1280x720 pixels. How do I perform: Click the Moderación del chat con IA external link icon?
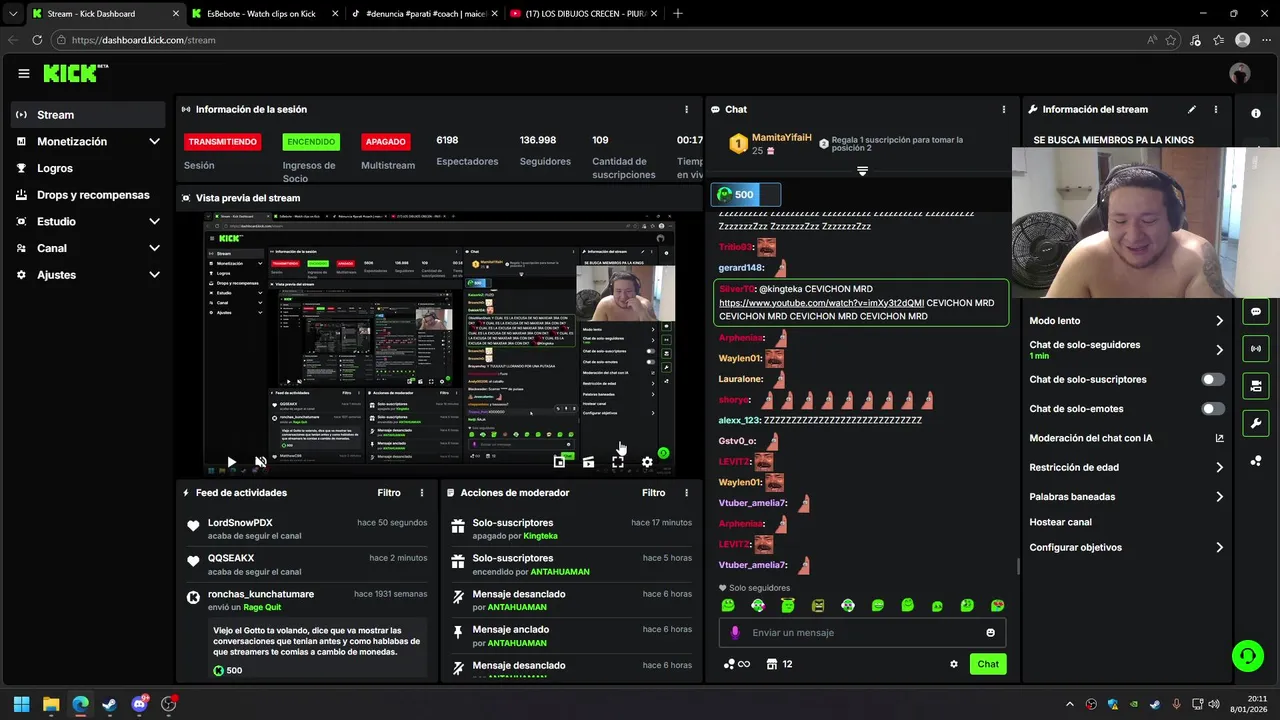1219,438
